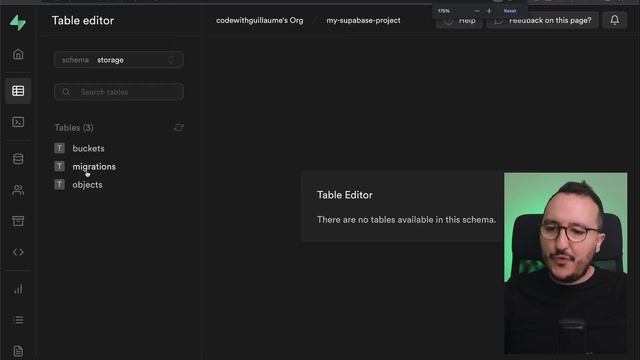This screenshot has width=640, height=360.
Task: Open the Edge Functions code brackets icon
Action: coord(18,252)
